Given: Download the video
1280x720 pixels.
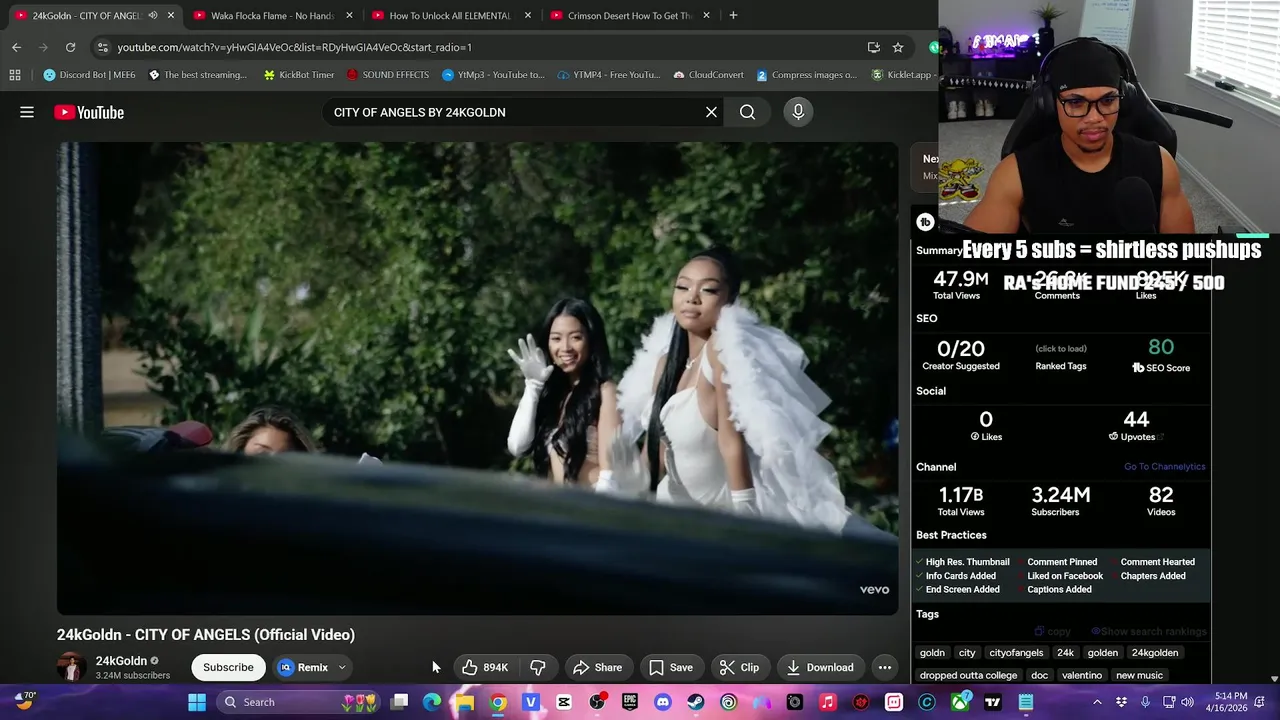Looking at the screenshot, I should [x=820, y=667].
